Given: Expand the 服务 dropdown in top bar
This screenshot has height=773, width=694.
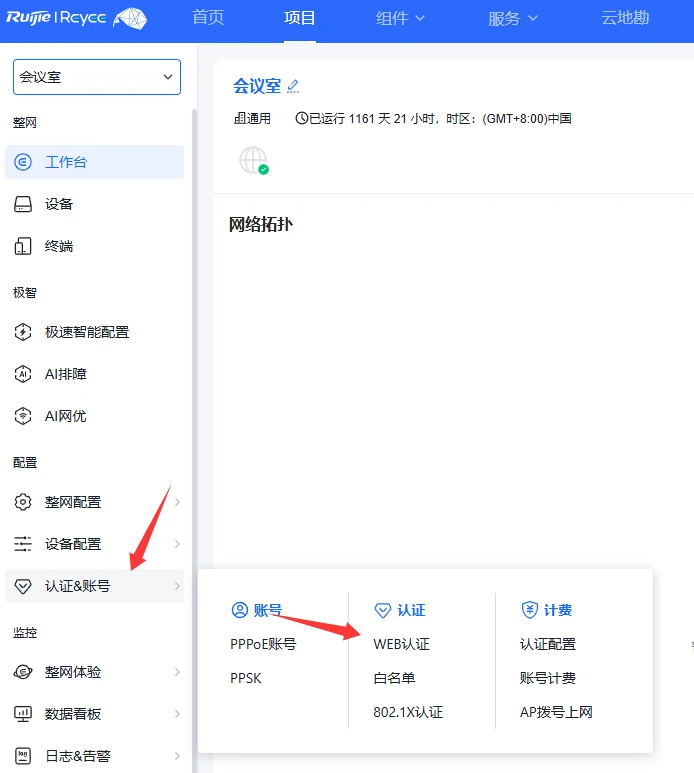Looking at the screenshot, I should pos(513,18).
